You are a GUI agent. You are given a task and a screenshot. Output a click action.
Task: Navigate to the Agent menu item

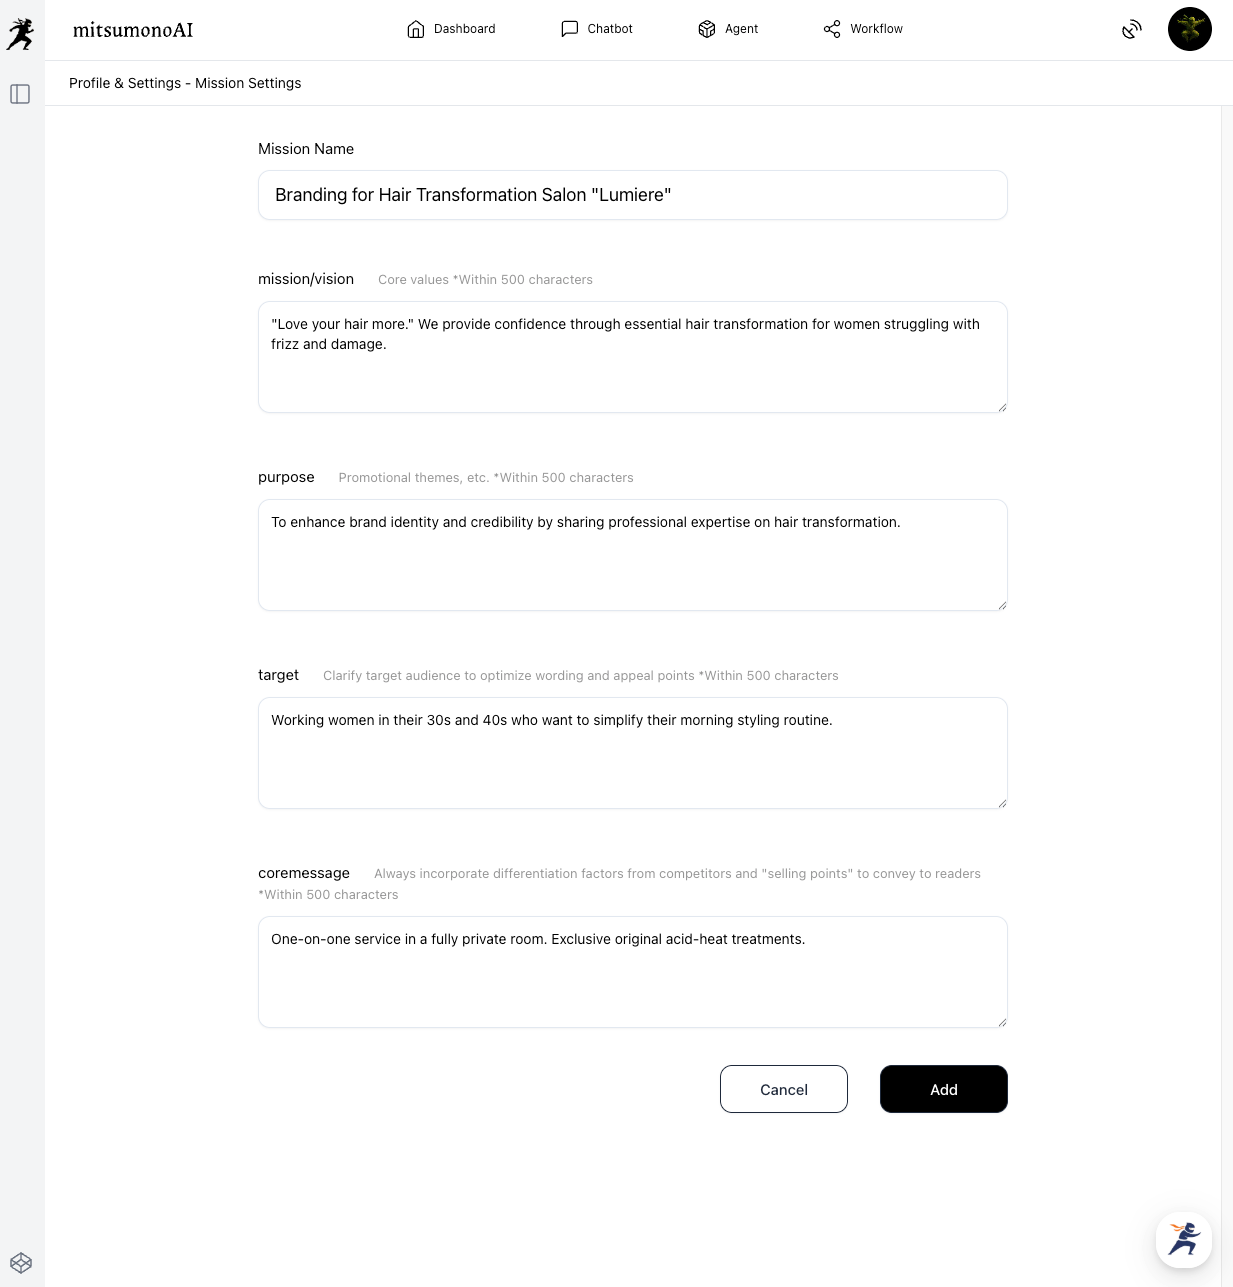(x=741, y=29)
